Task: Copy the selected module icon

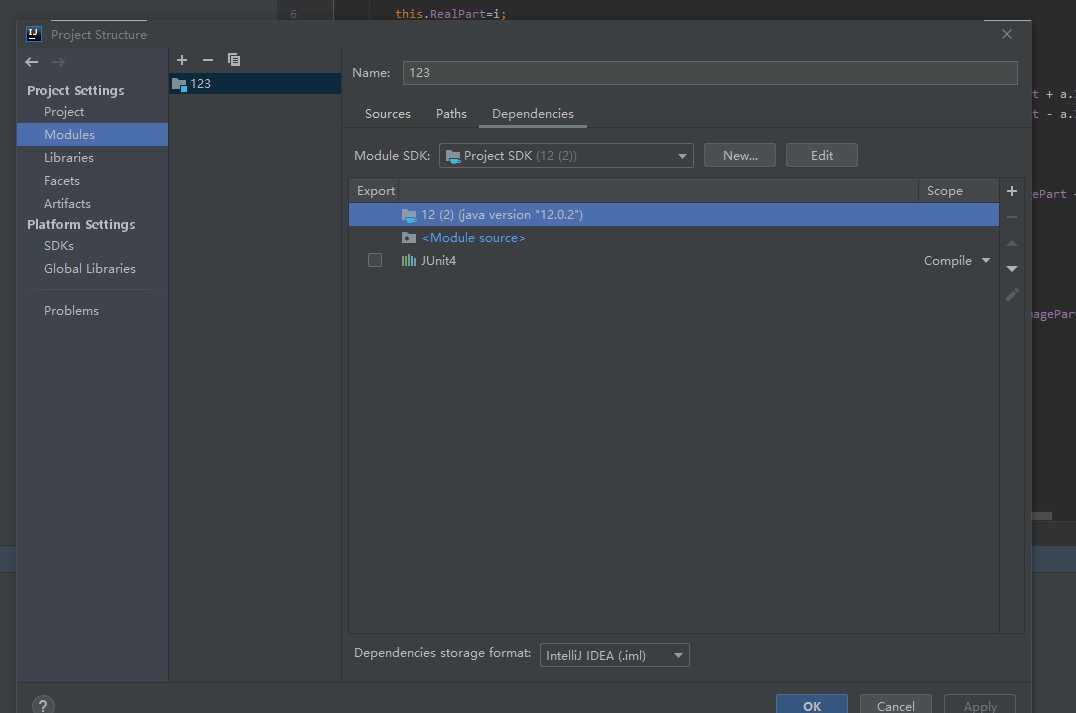Action: (x=234, y=60)
